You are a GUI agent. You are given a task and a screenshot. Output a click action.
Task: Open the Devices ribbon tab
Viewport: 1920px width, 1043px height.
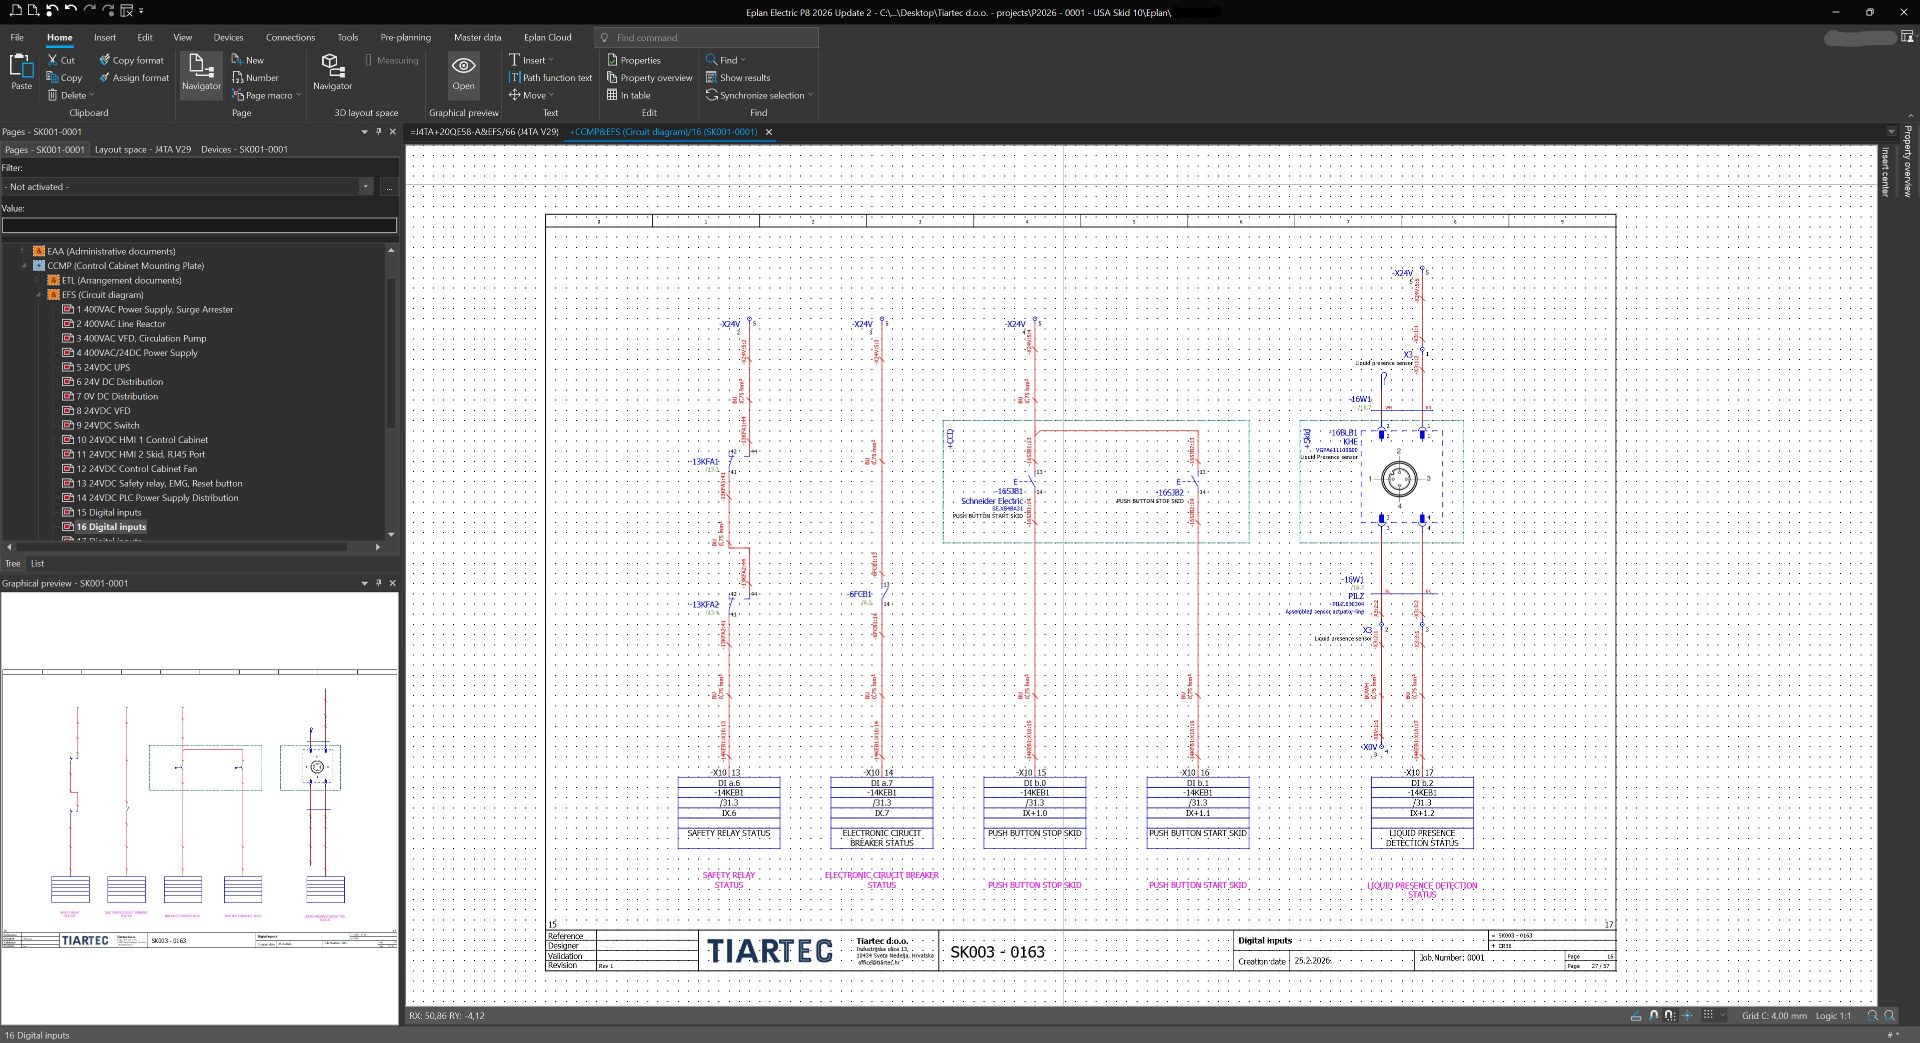click(x=228, y=37)
